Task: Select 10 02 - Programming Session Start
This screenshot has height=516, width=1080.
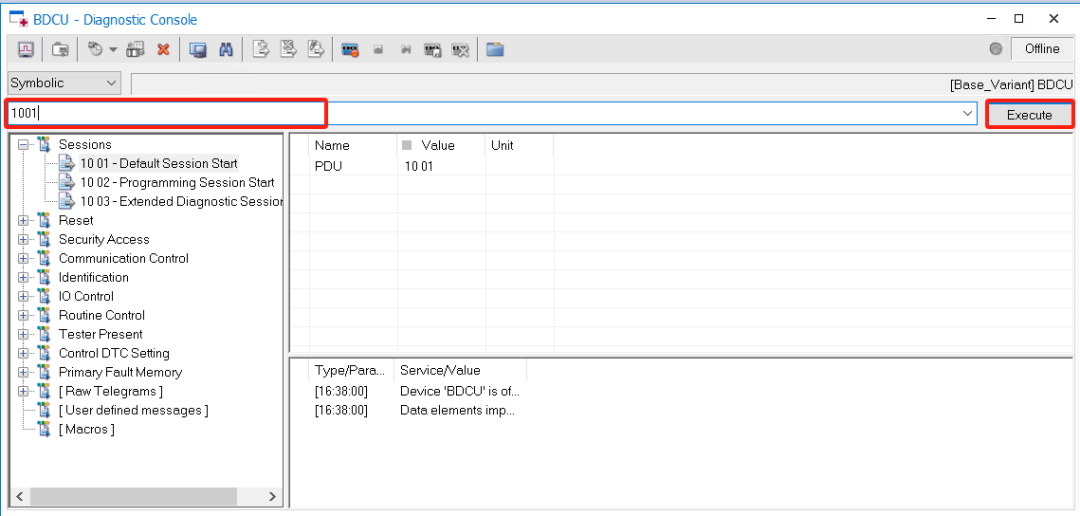Action: (x=178, y=183)
